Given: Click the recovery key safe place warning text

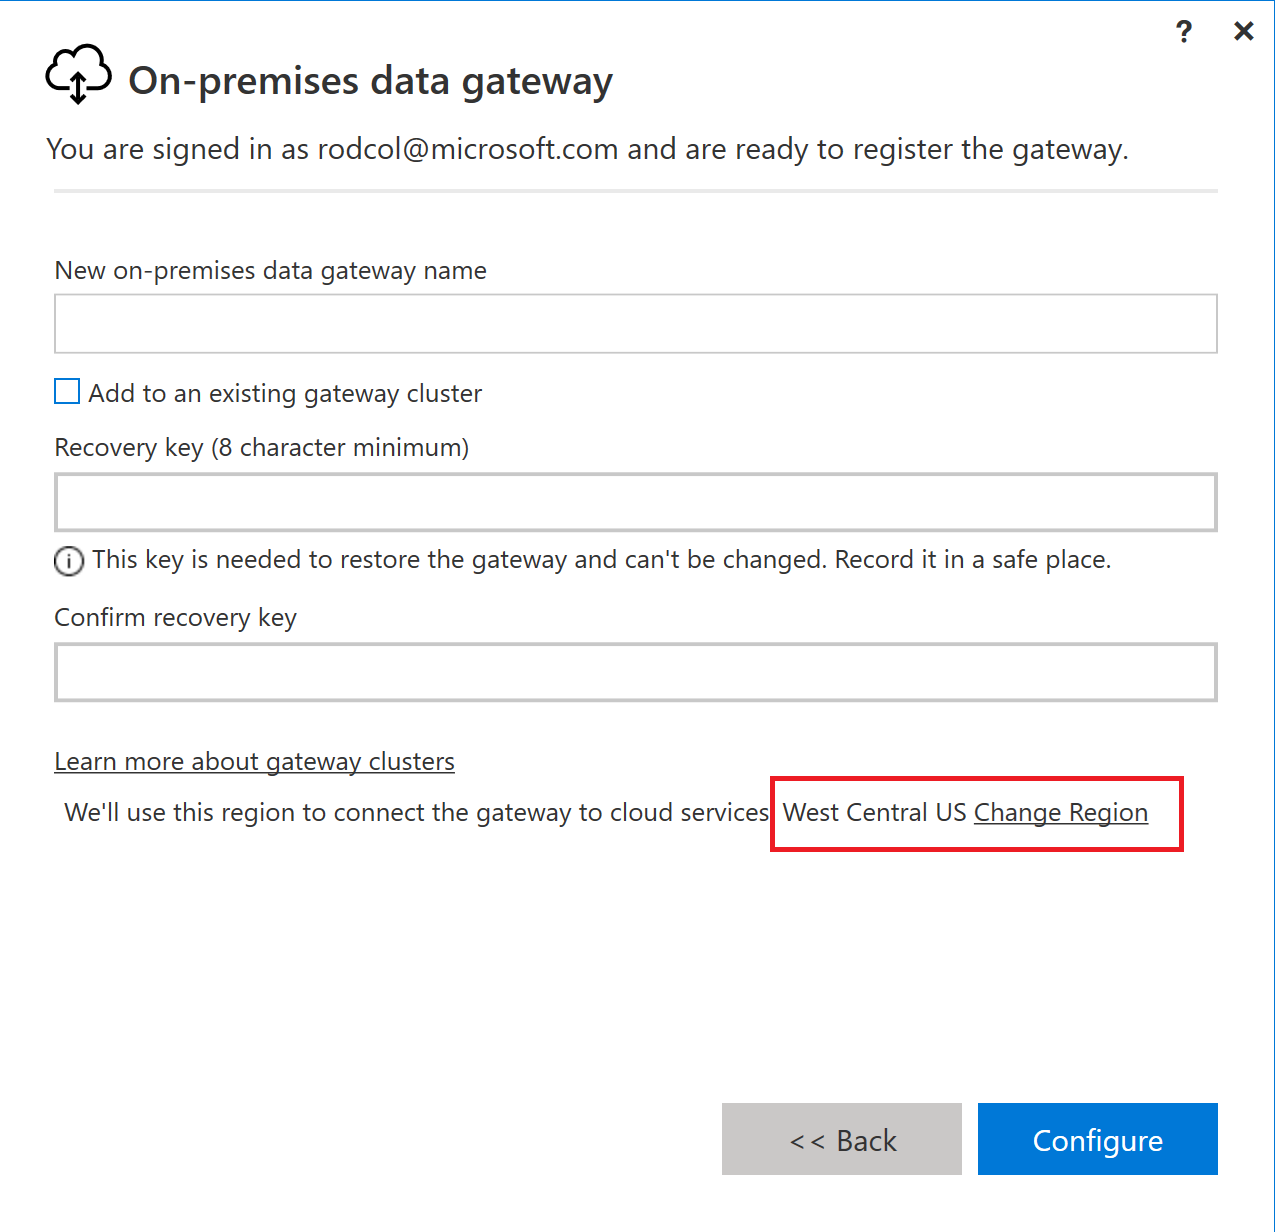Looking at the screenshot, I should [x=601, y=560].
